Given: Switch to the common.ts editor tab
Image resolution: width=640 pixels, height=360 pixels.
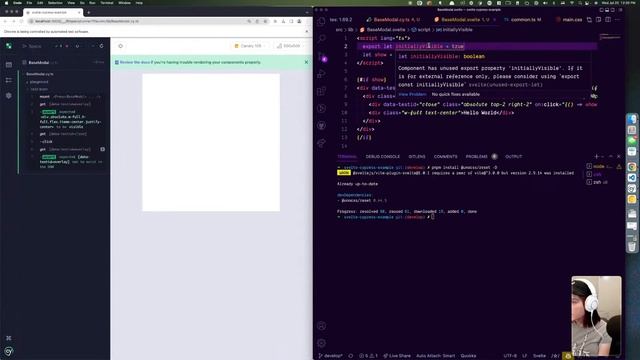Looking at the screenshot, I should [x=523, y=20].
